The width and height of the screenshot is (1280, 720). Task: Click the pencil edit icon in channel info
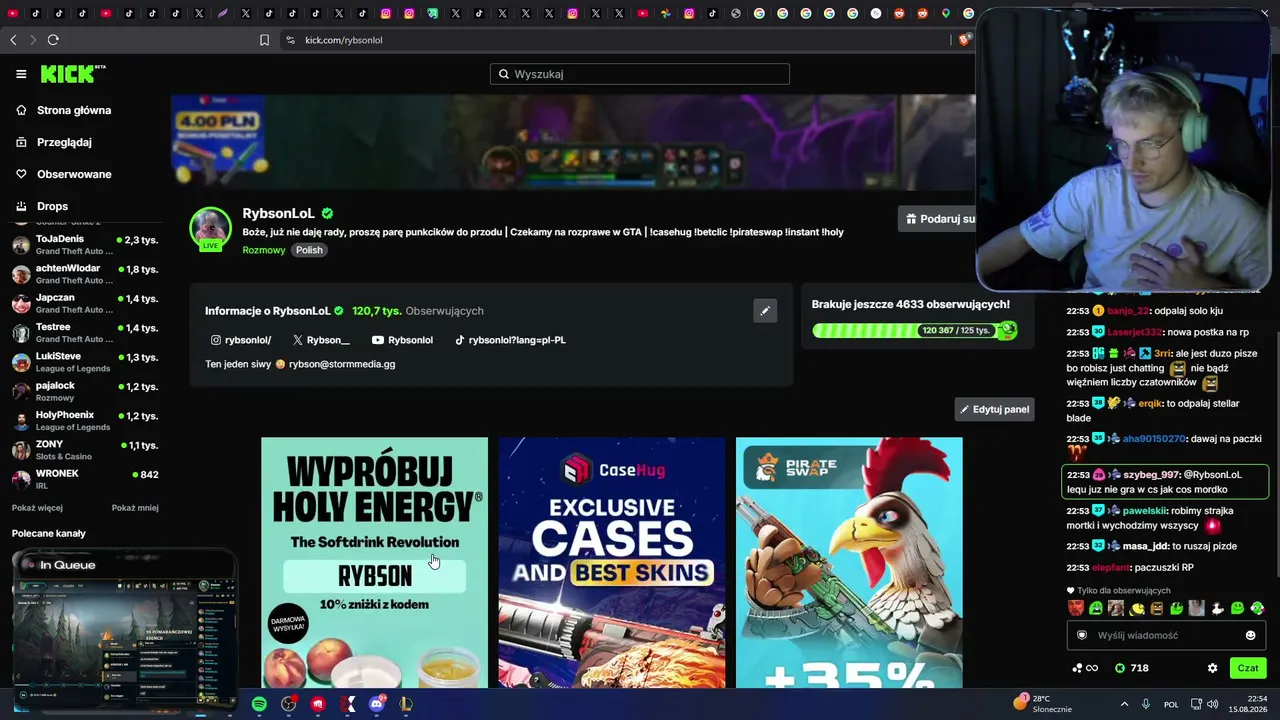(765, 311)
